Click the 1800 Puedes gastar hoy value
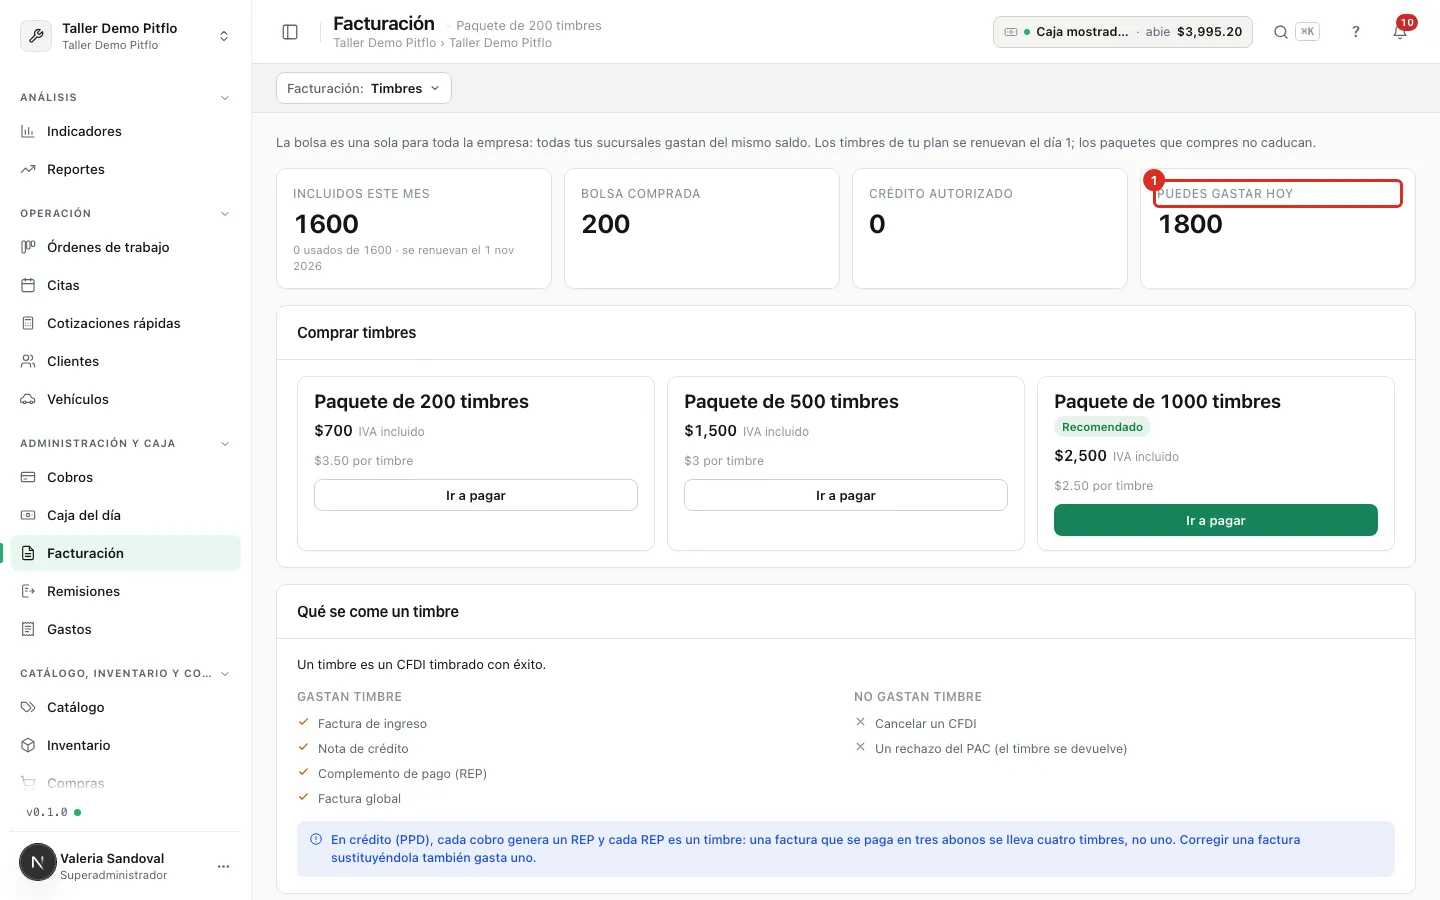 [1190, 224]
